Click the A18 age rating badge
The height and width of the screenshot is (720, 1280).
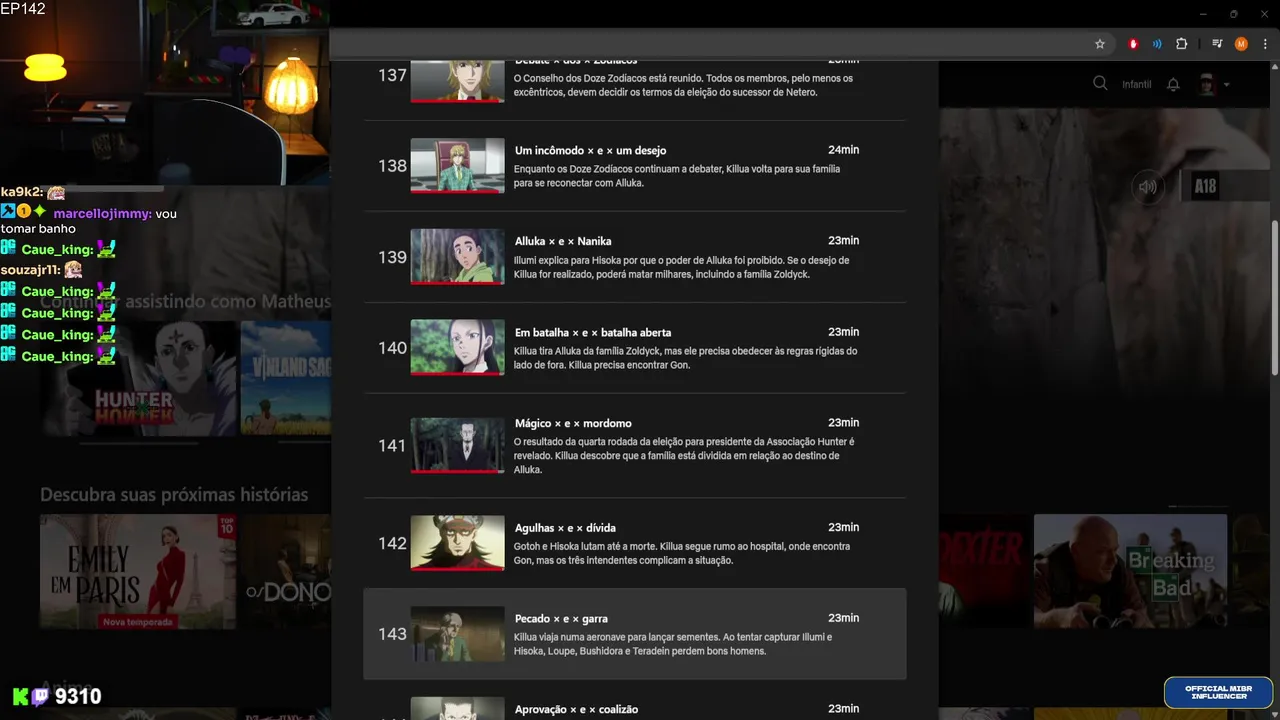coord(1205,186)
